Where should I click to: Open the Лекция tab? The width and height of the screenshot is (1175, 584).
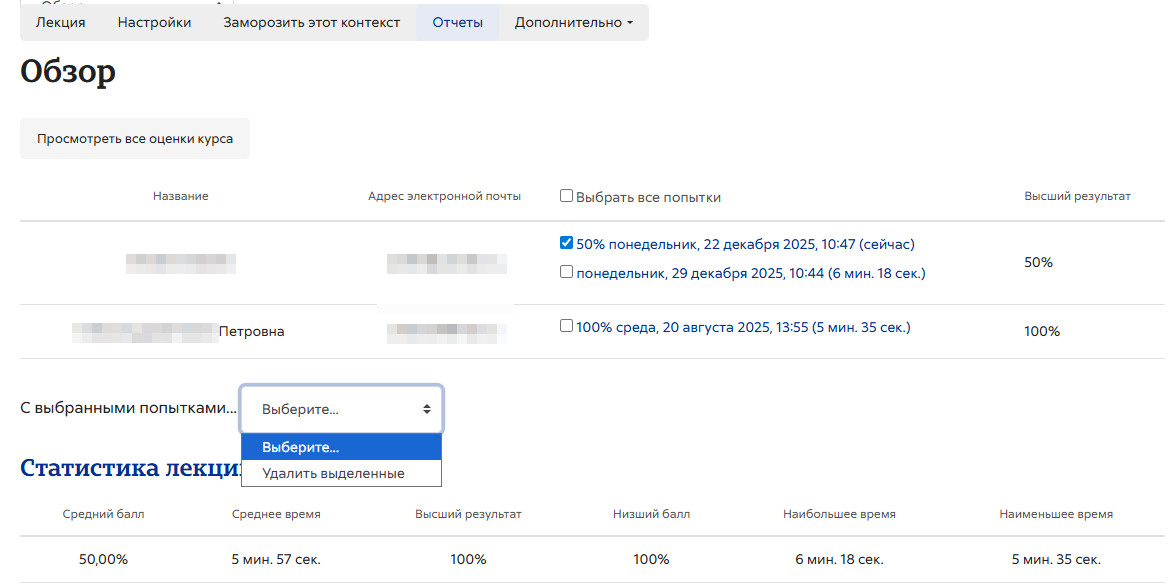(x=61, y=22)
